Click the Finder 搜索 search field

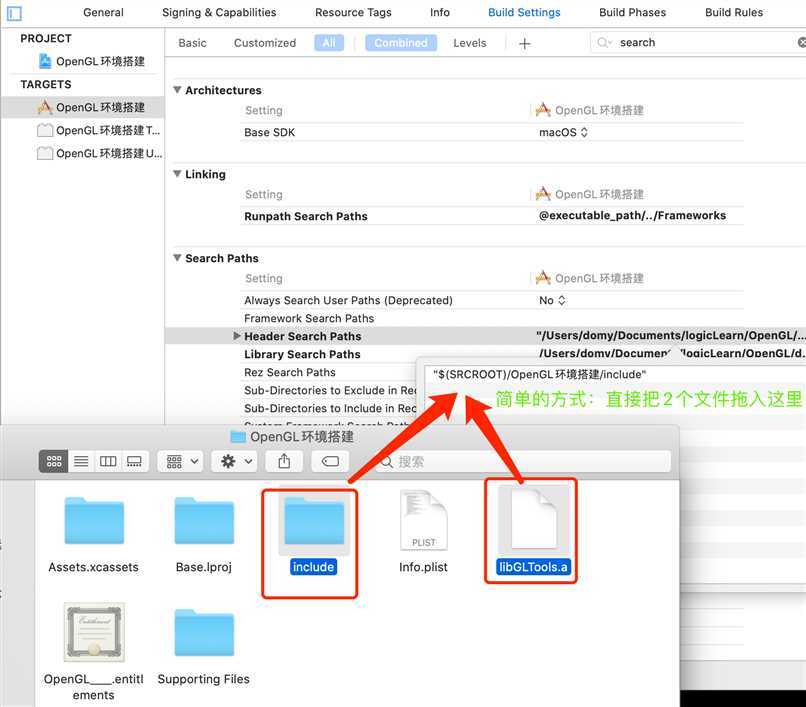point(523,461)
